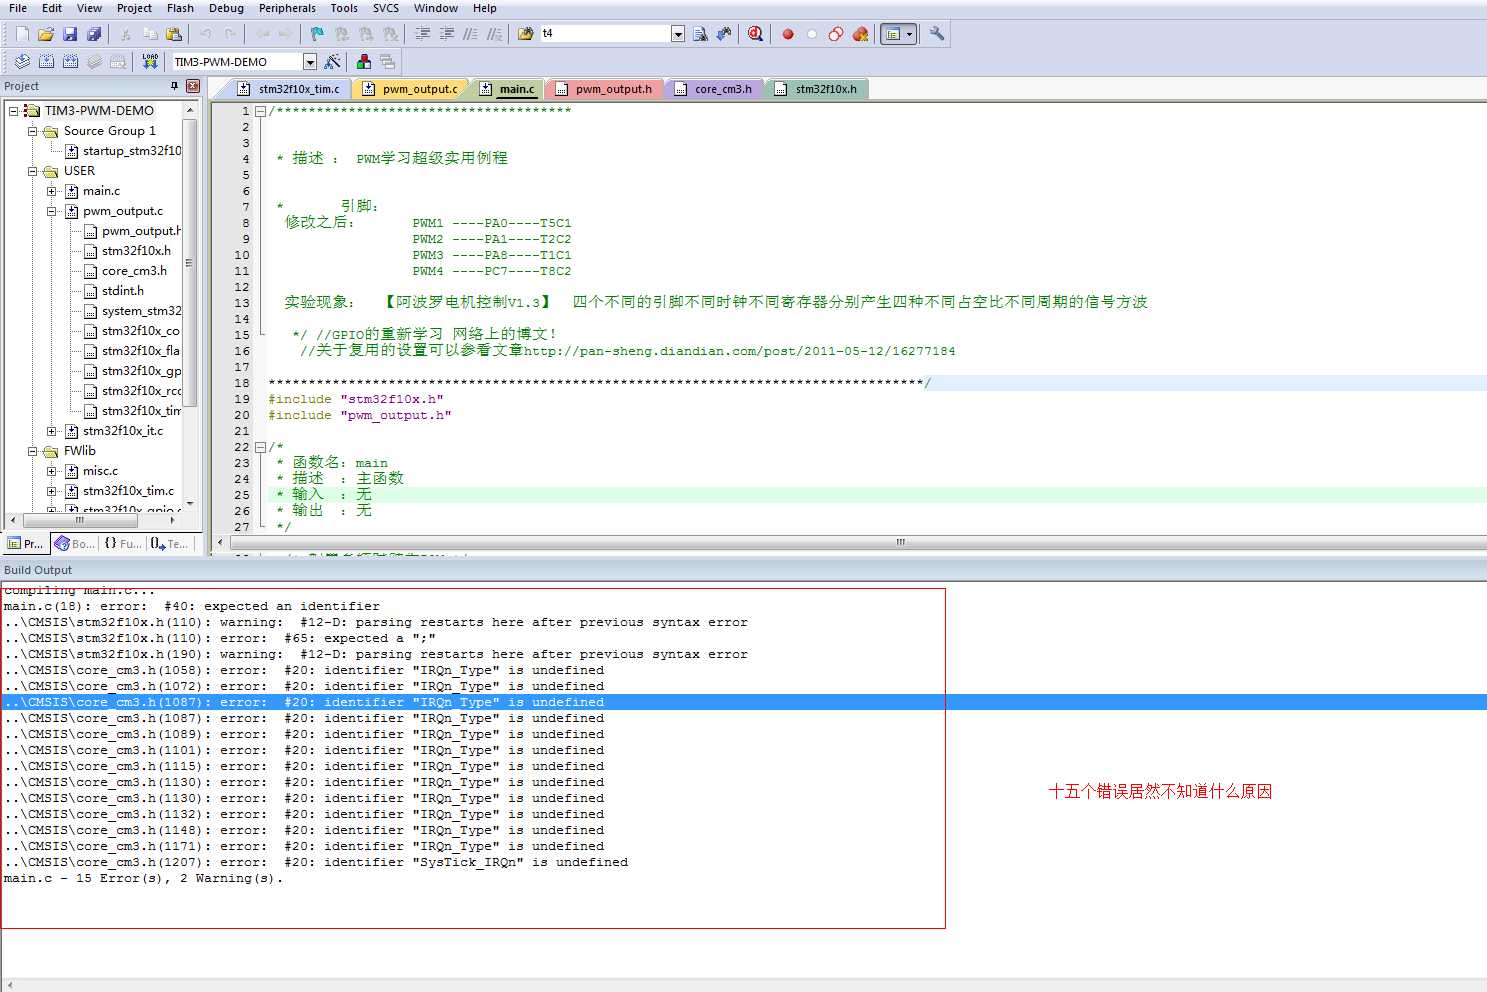The image size is (1487, 992).
Task: Open the Configuration wrench dialog
Action: point(937,34)
